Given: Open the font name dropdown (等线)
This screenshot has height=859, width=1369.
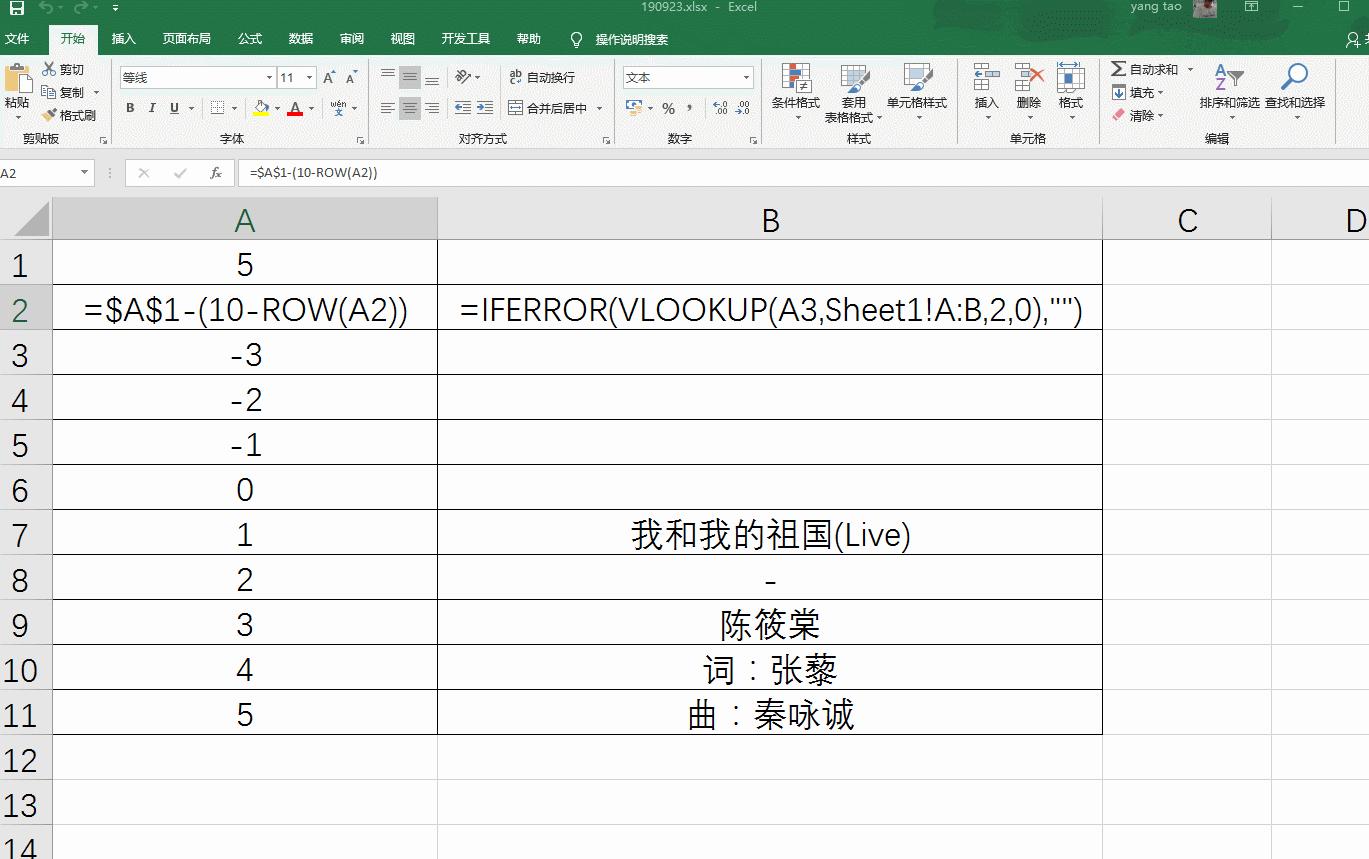Looking at the screenshot, I should click(269, 78).
